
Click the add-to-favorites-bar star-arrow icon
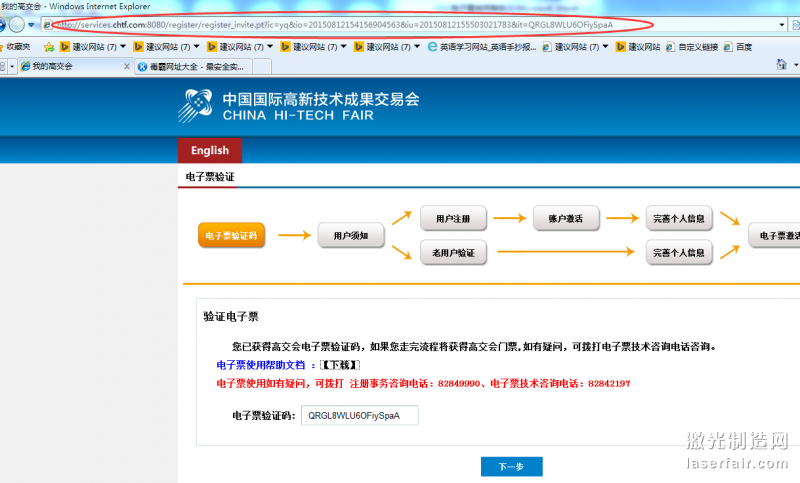point(49,46)
